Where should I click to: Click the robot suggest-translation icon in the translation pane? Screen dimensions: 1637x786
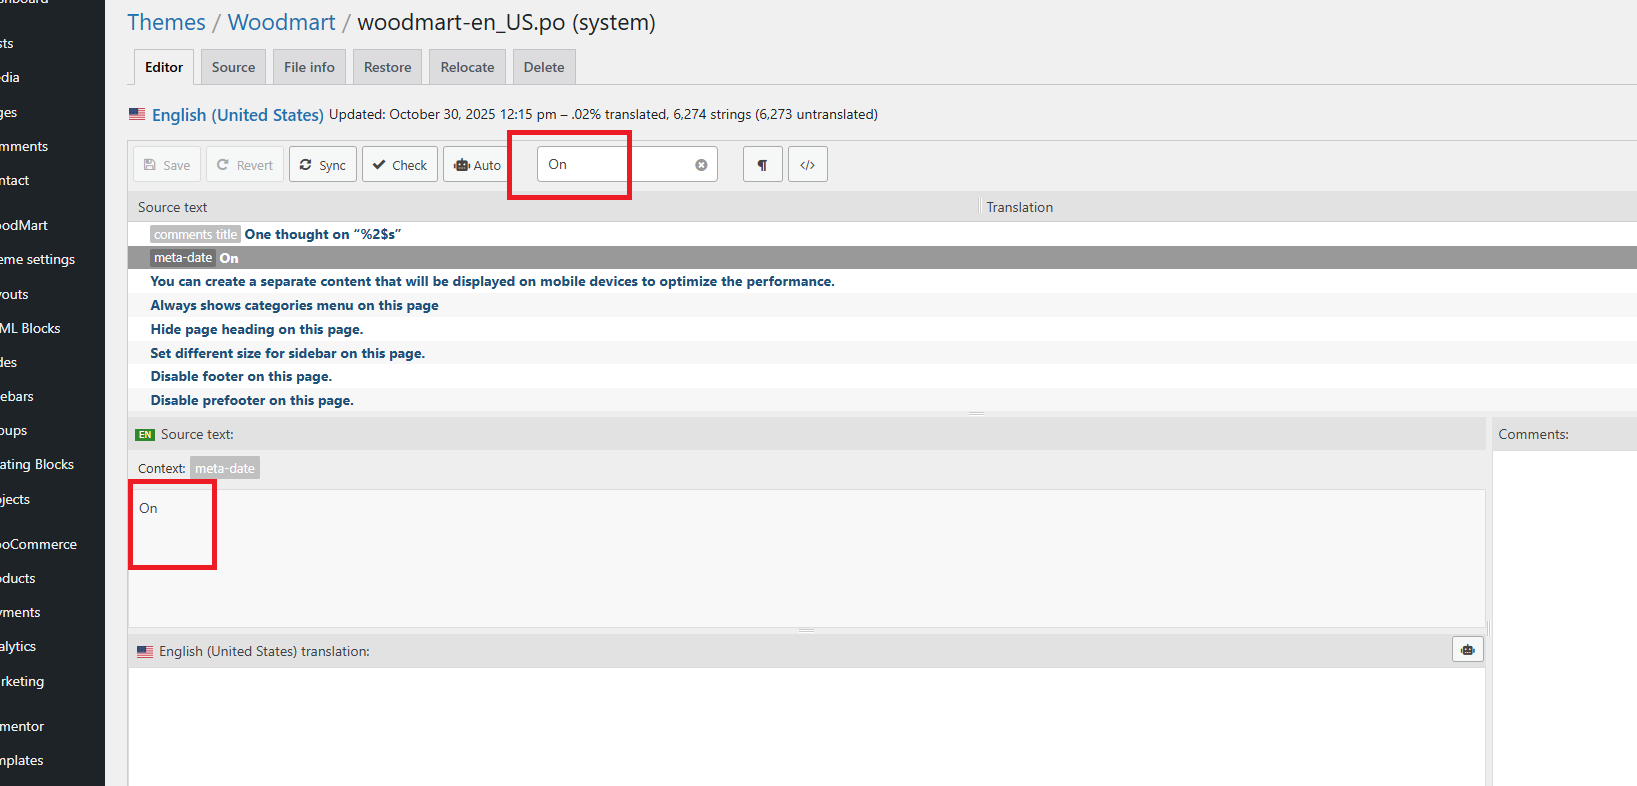coord(1467,650)
